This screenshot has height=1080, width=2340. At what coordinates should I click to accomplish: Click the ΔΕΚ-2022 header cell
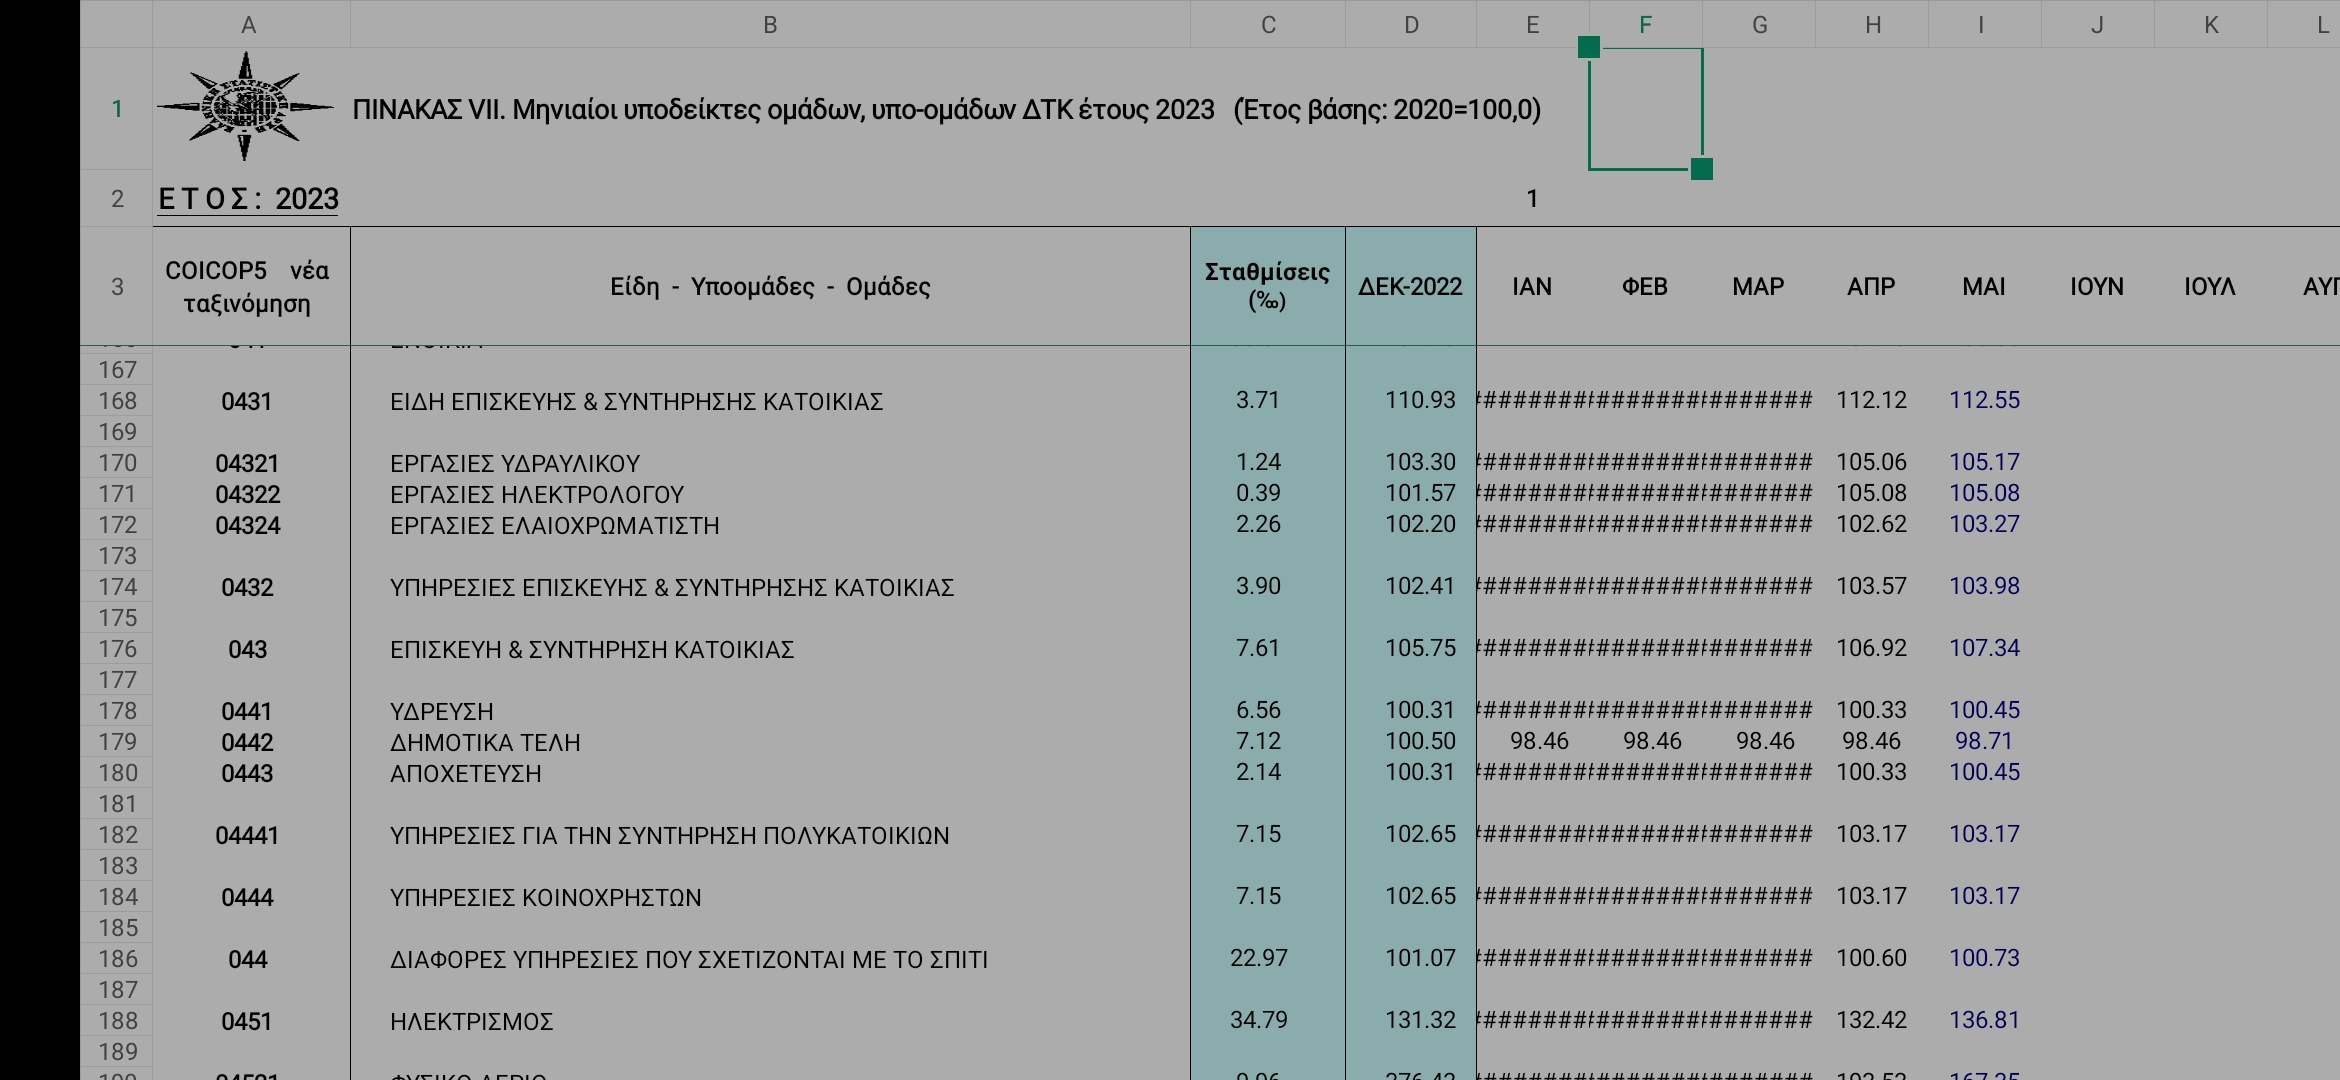pos(1410,286)
